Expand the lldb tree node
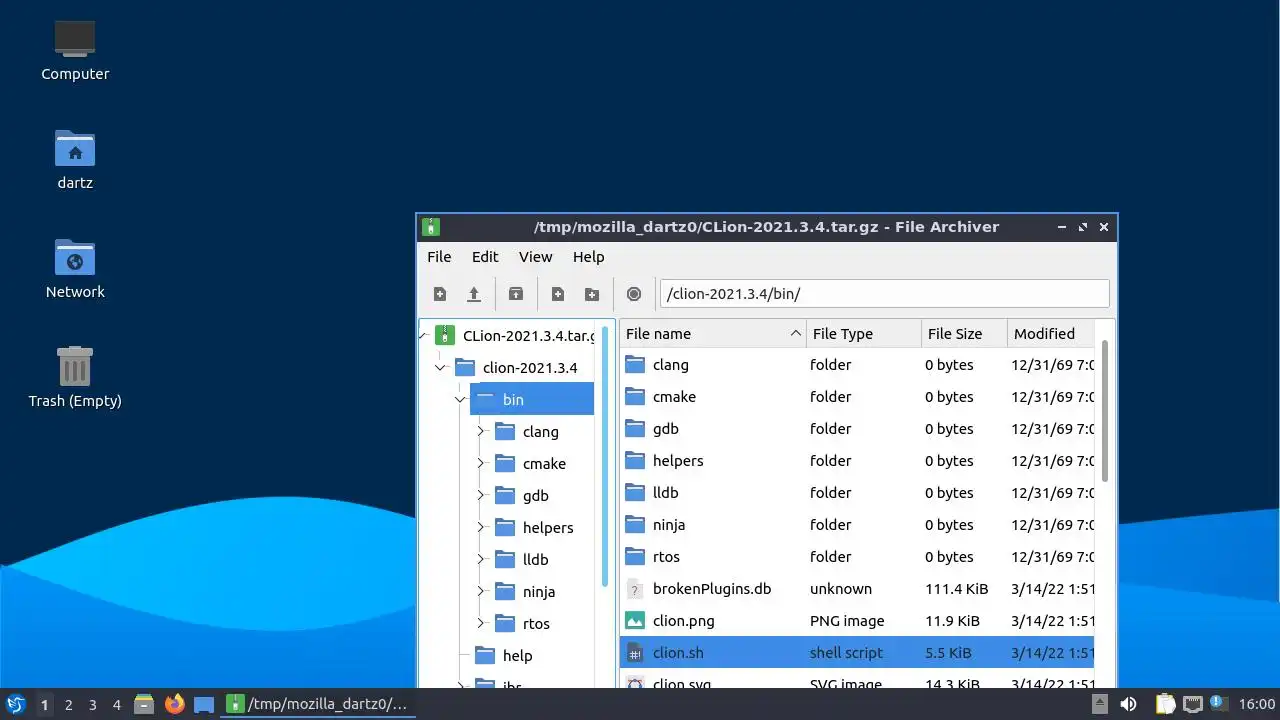 point(480,560)
